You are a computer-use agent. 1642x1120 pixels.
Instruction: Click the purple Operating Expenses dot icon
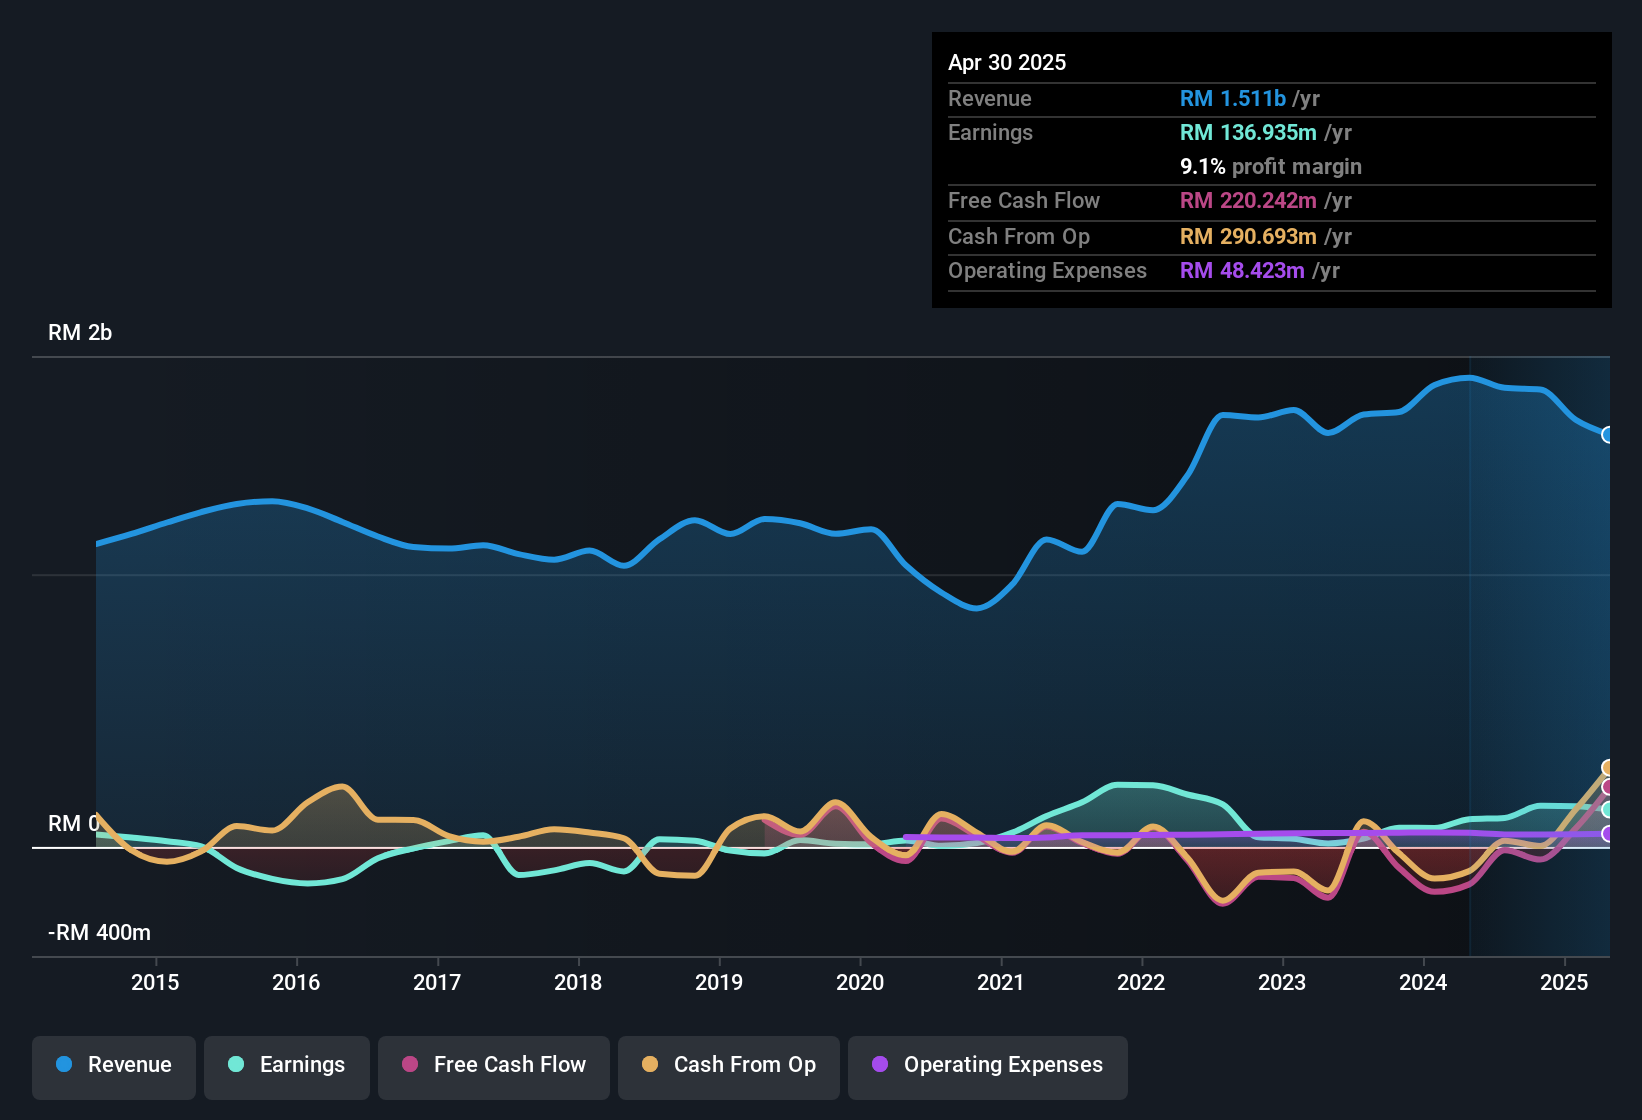[879, 1065]
